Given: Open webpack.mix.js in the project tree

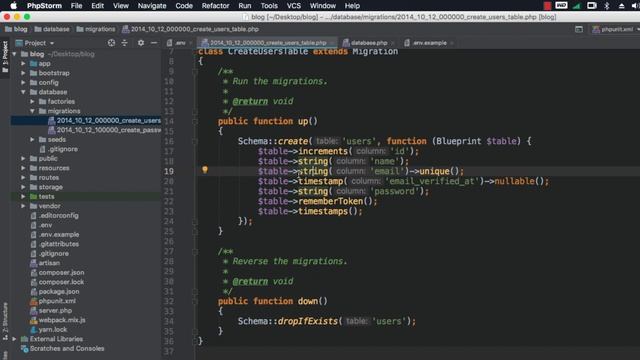Looking at the screenshot, I should click(58, 320).
